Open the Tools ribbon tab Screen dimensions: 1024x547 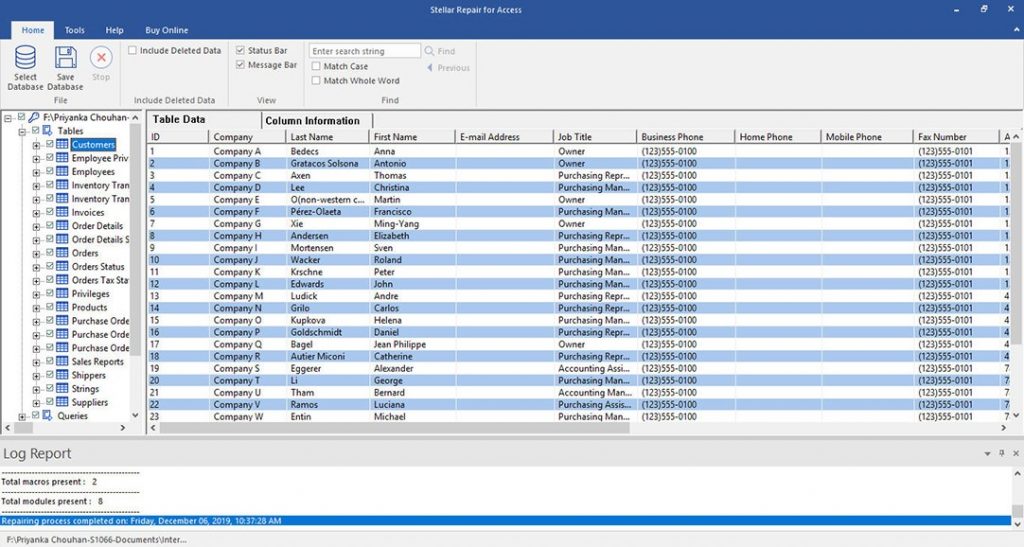pos(74,30)
